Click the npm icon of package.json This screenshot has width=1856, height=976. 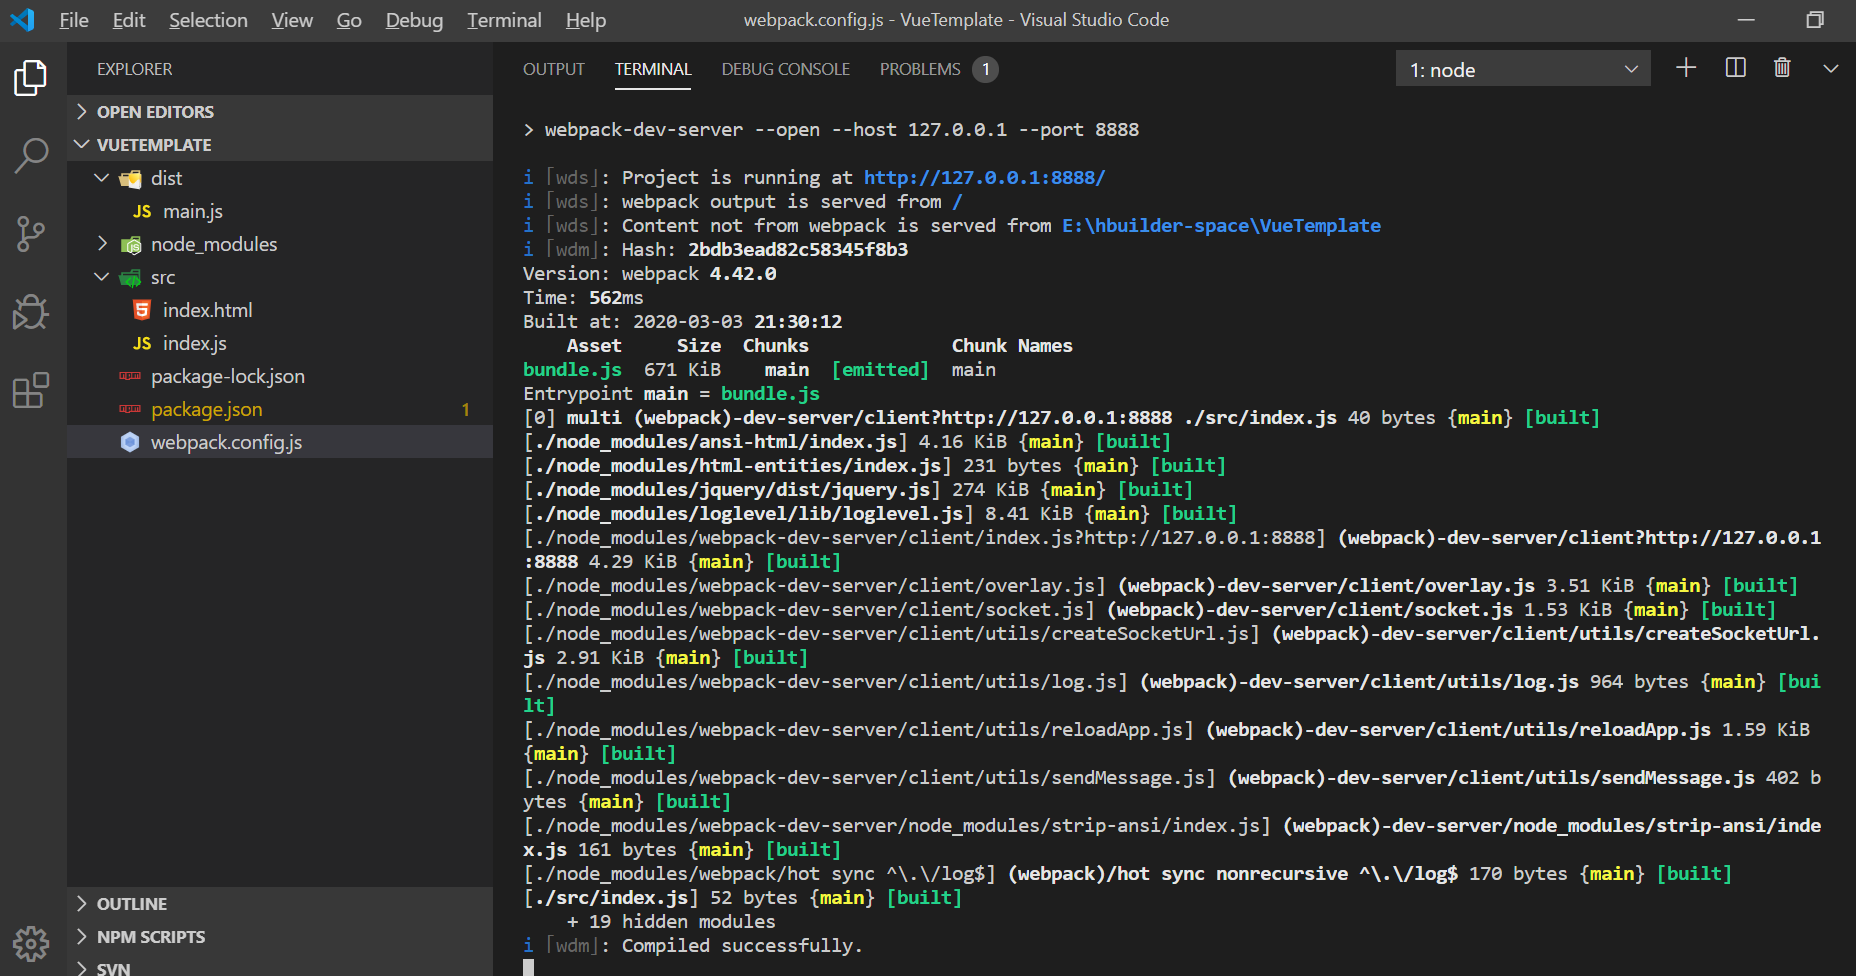click(x=130, y=409)
